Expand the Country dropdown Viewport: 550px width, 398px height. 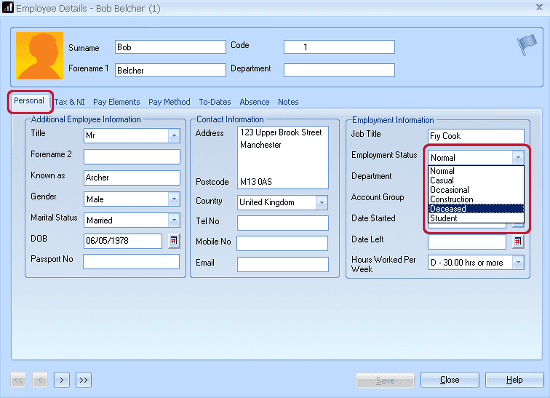coord(321,203)
